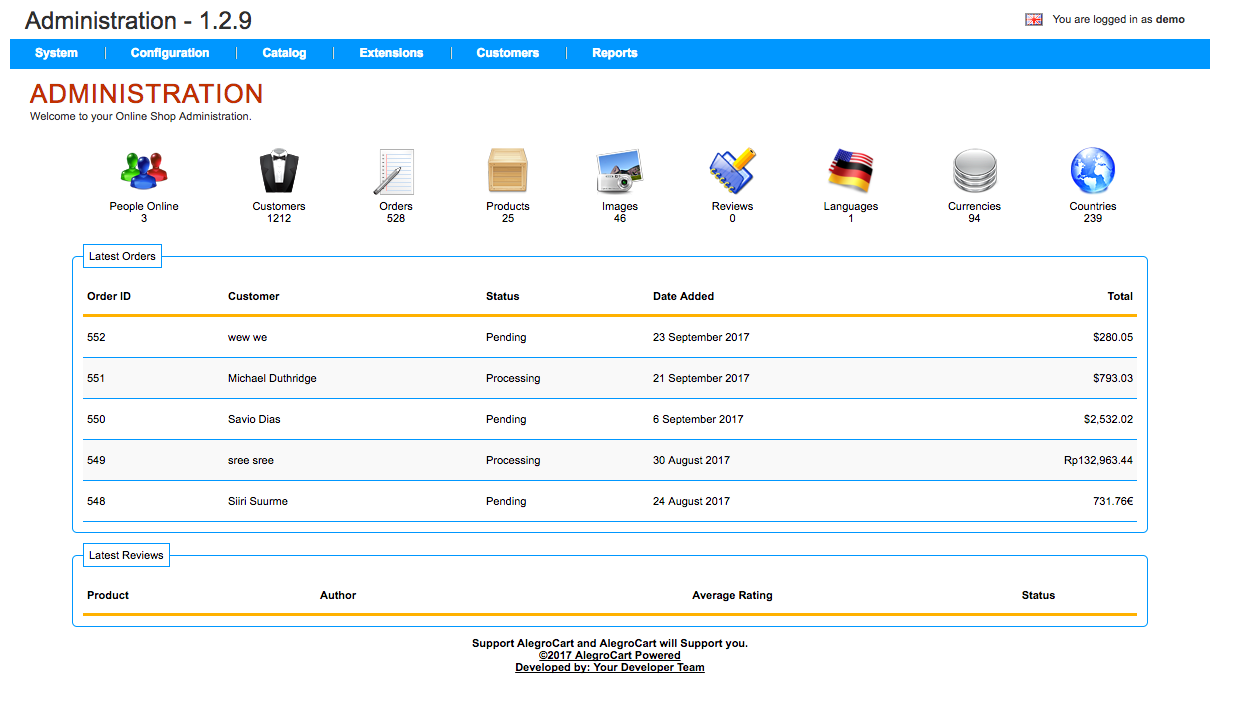This screenshot has height=702, width=1254.
Task: Click the language flag icon near login text
Action: [1034, 20]
